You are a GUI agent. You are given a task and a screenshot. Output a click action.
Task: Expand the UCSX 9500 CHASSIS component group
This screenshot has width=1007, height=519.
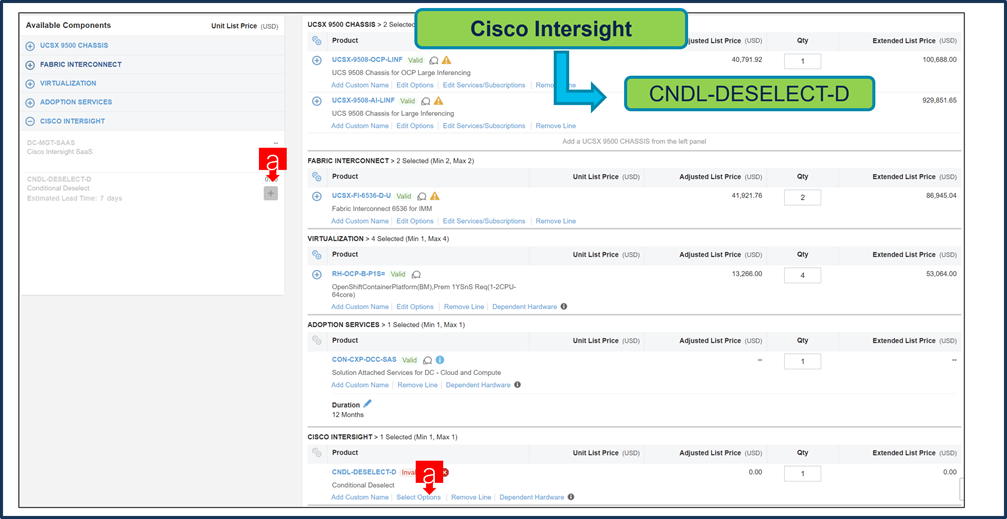(x=30, y=46)
